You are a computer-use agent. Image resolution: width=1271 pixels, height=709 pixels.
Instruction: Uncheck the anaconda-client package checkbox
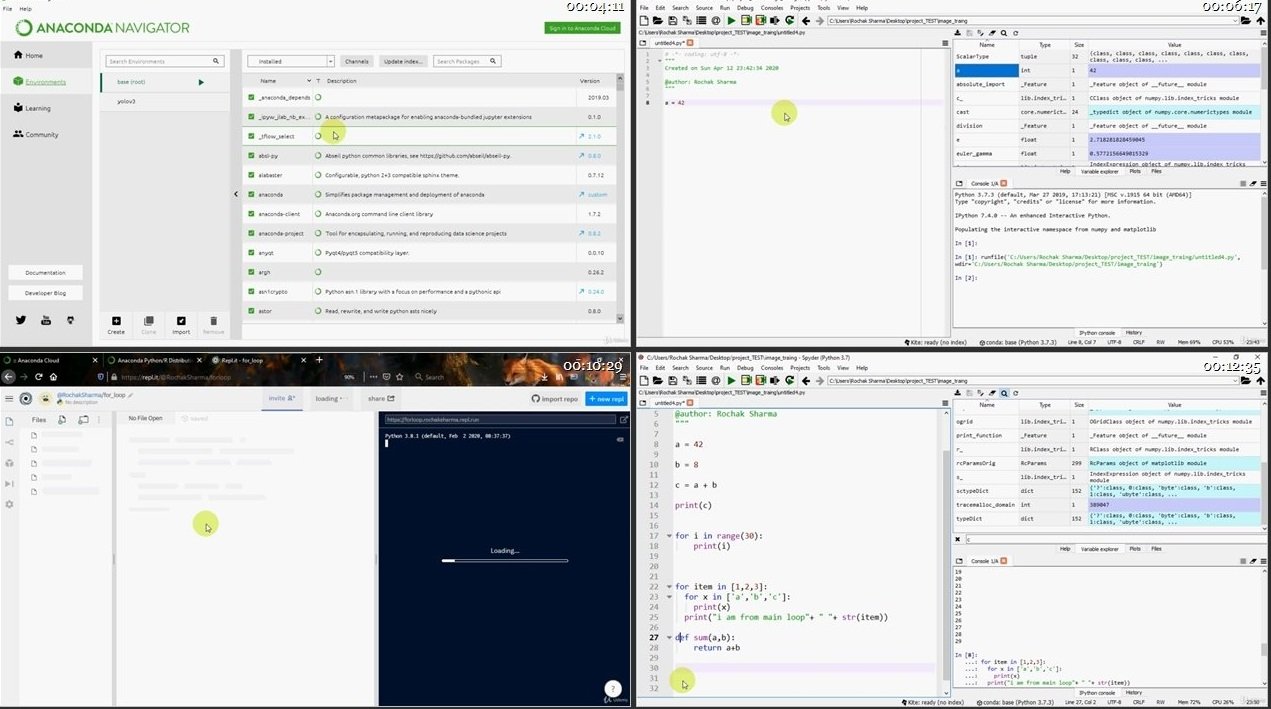(x=251, y=214)
